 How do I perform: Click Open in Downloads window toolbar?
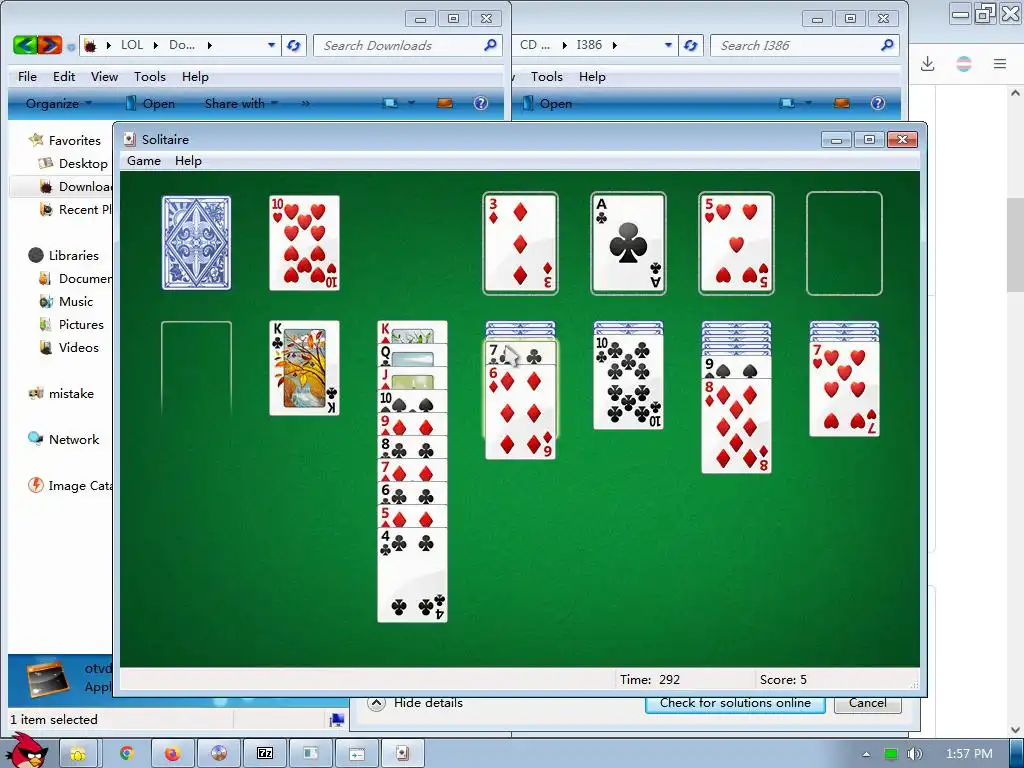pyautogui.click(x=150, y=103)
